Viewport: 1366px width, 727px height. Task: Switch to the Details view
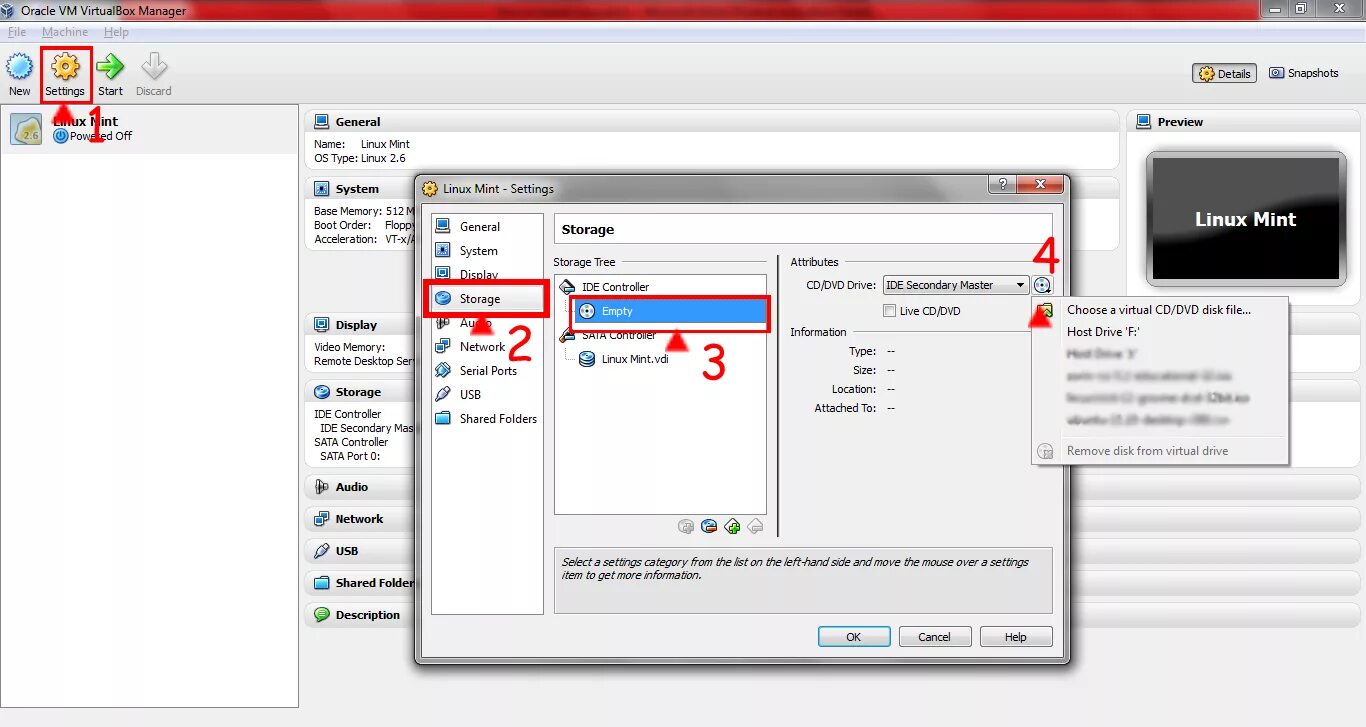1224,73
